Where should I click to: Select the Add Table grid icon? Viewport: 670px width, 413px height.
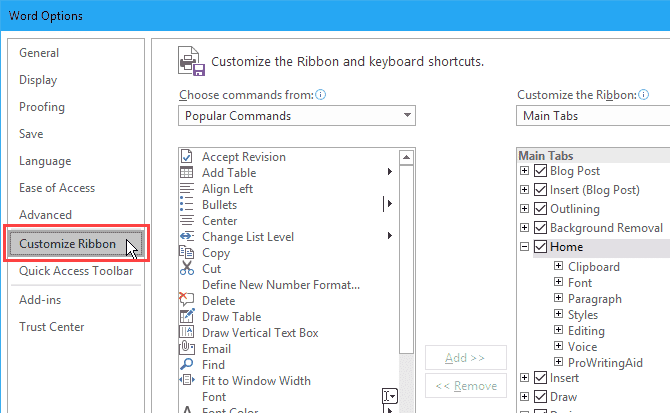pyautogui.click(x=186, y=173)
